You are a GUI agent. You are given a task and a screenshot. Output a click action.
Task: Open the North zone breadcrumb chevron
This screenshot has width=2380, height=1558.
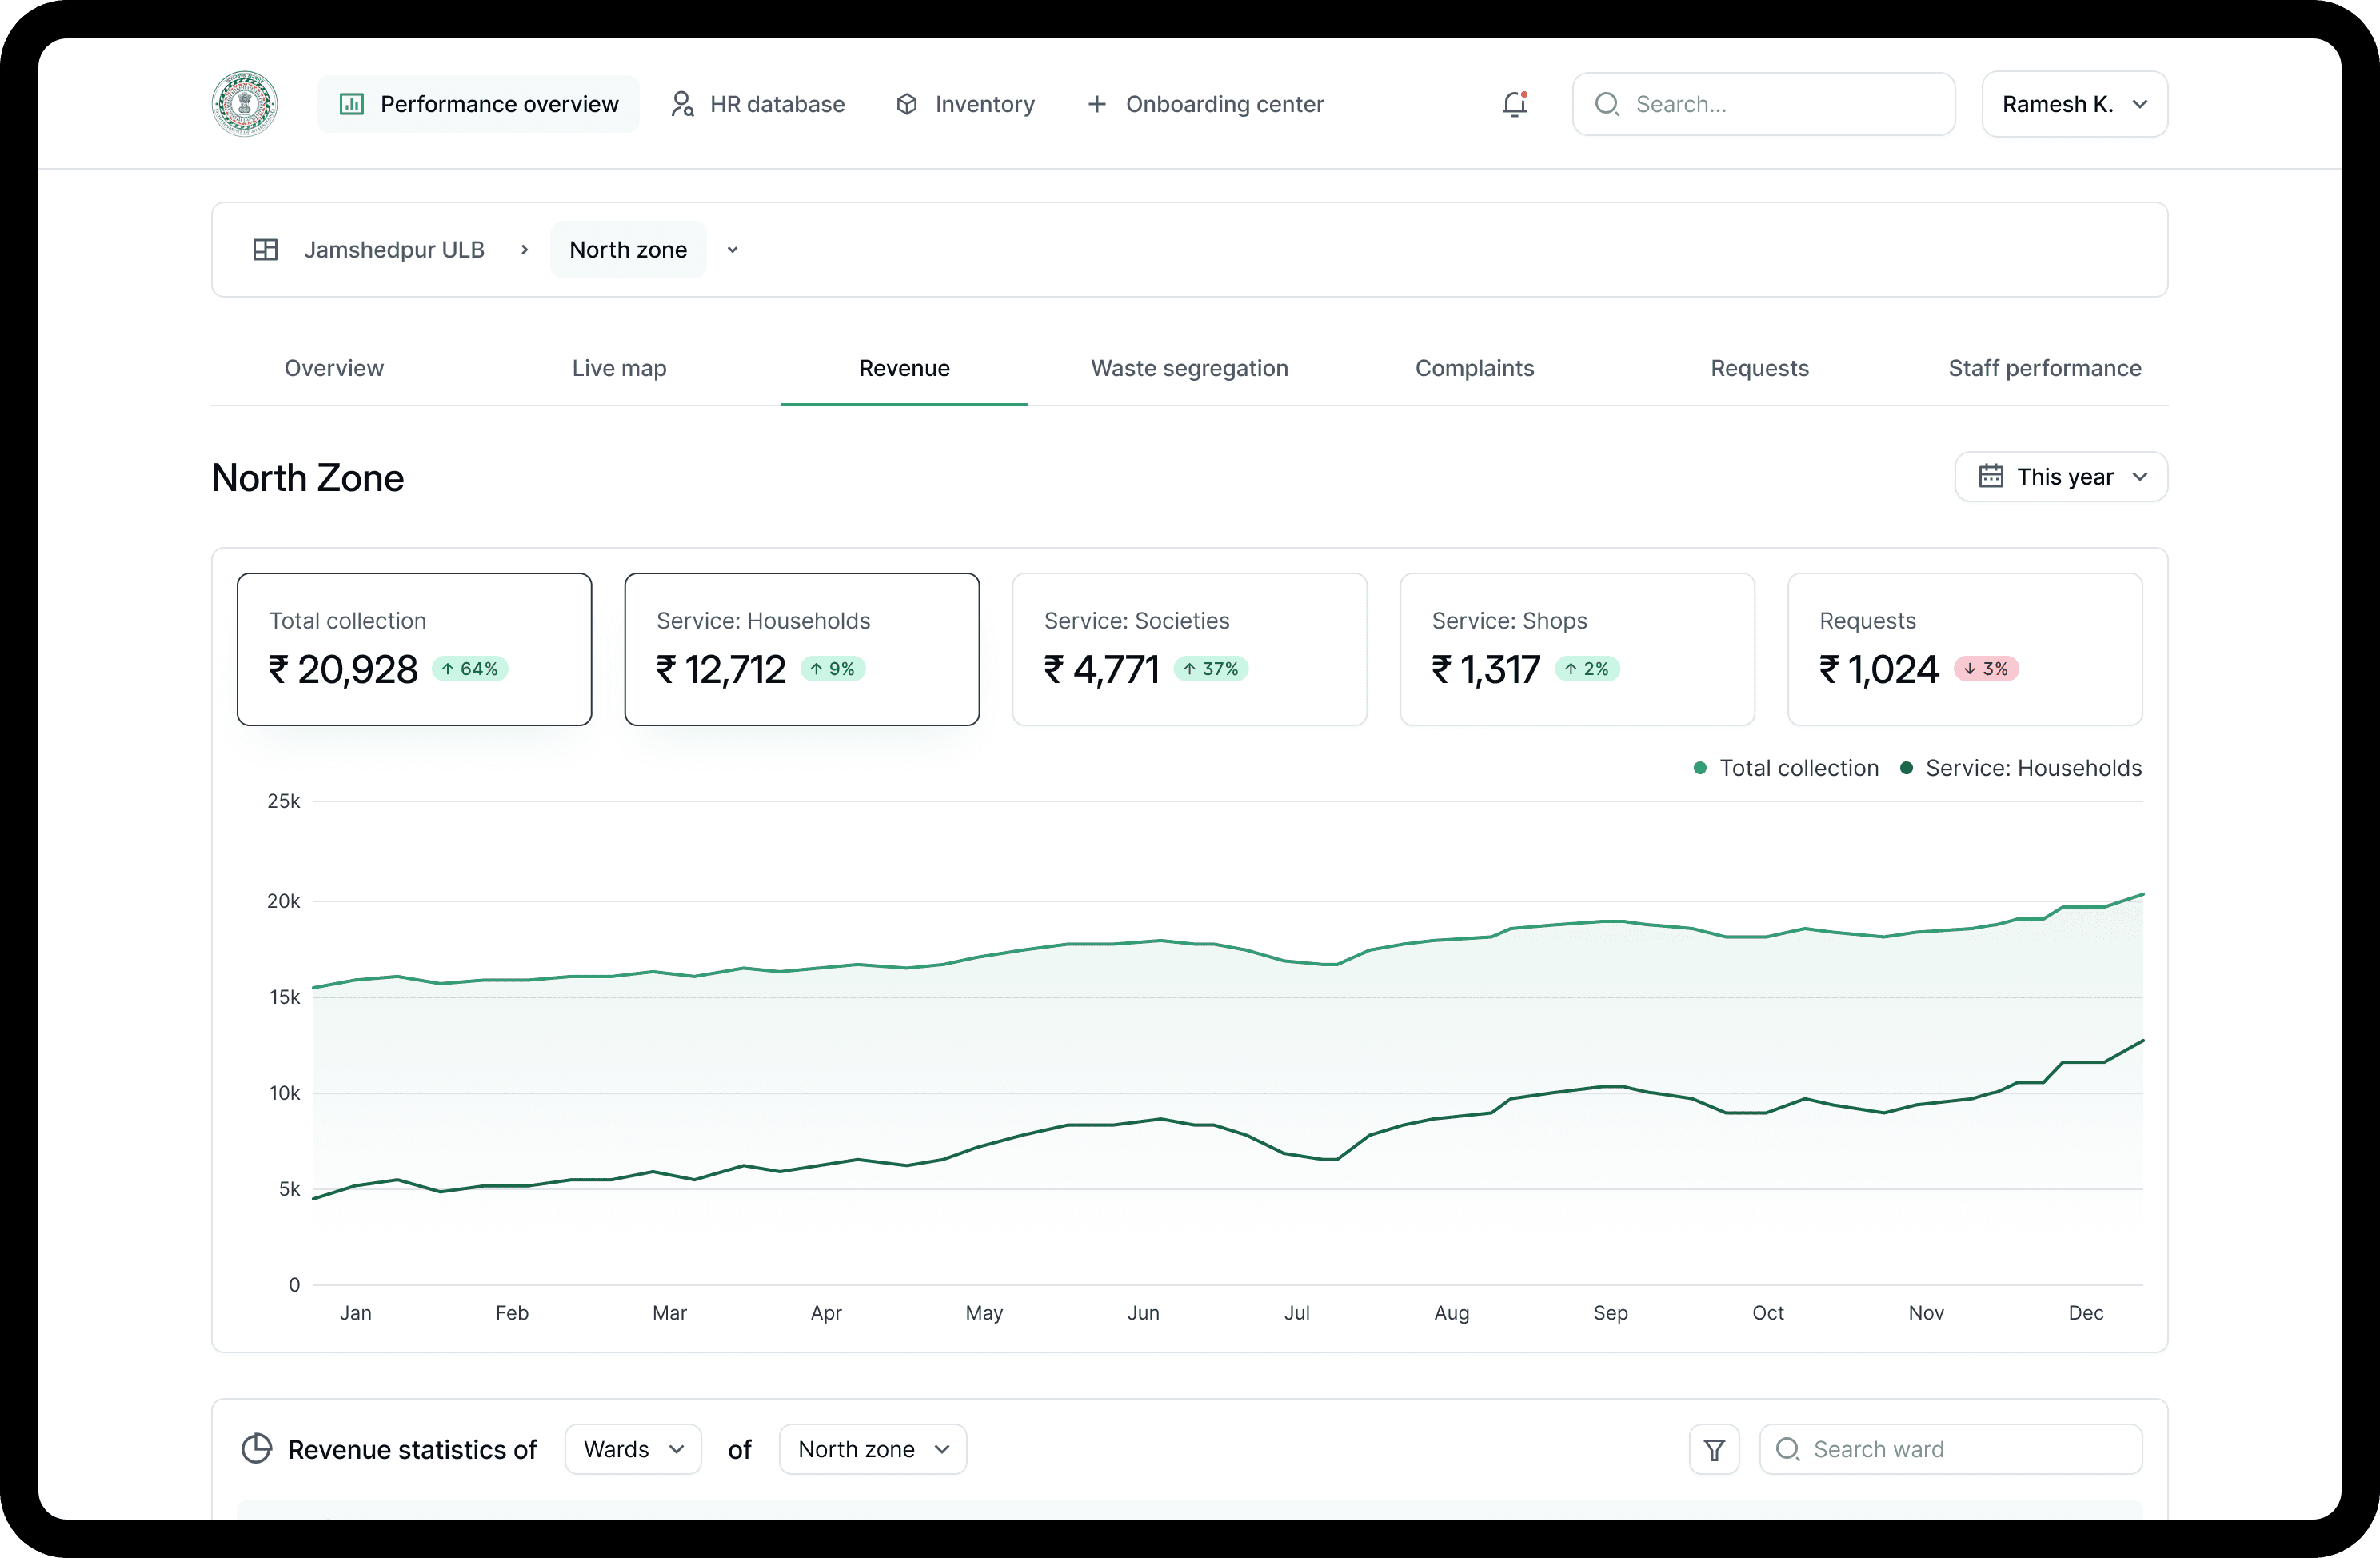click(733, 250)
